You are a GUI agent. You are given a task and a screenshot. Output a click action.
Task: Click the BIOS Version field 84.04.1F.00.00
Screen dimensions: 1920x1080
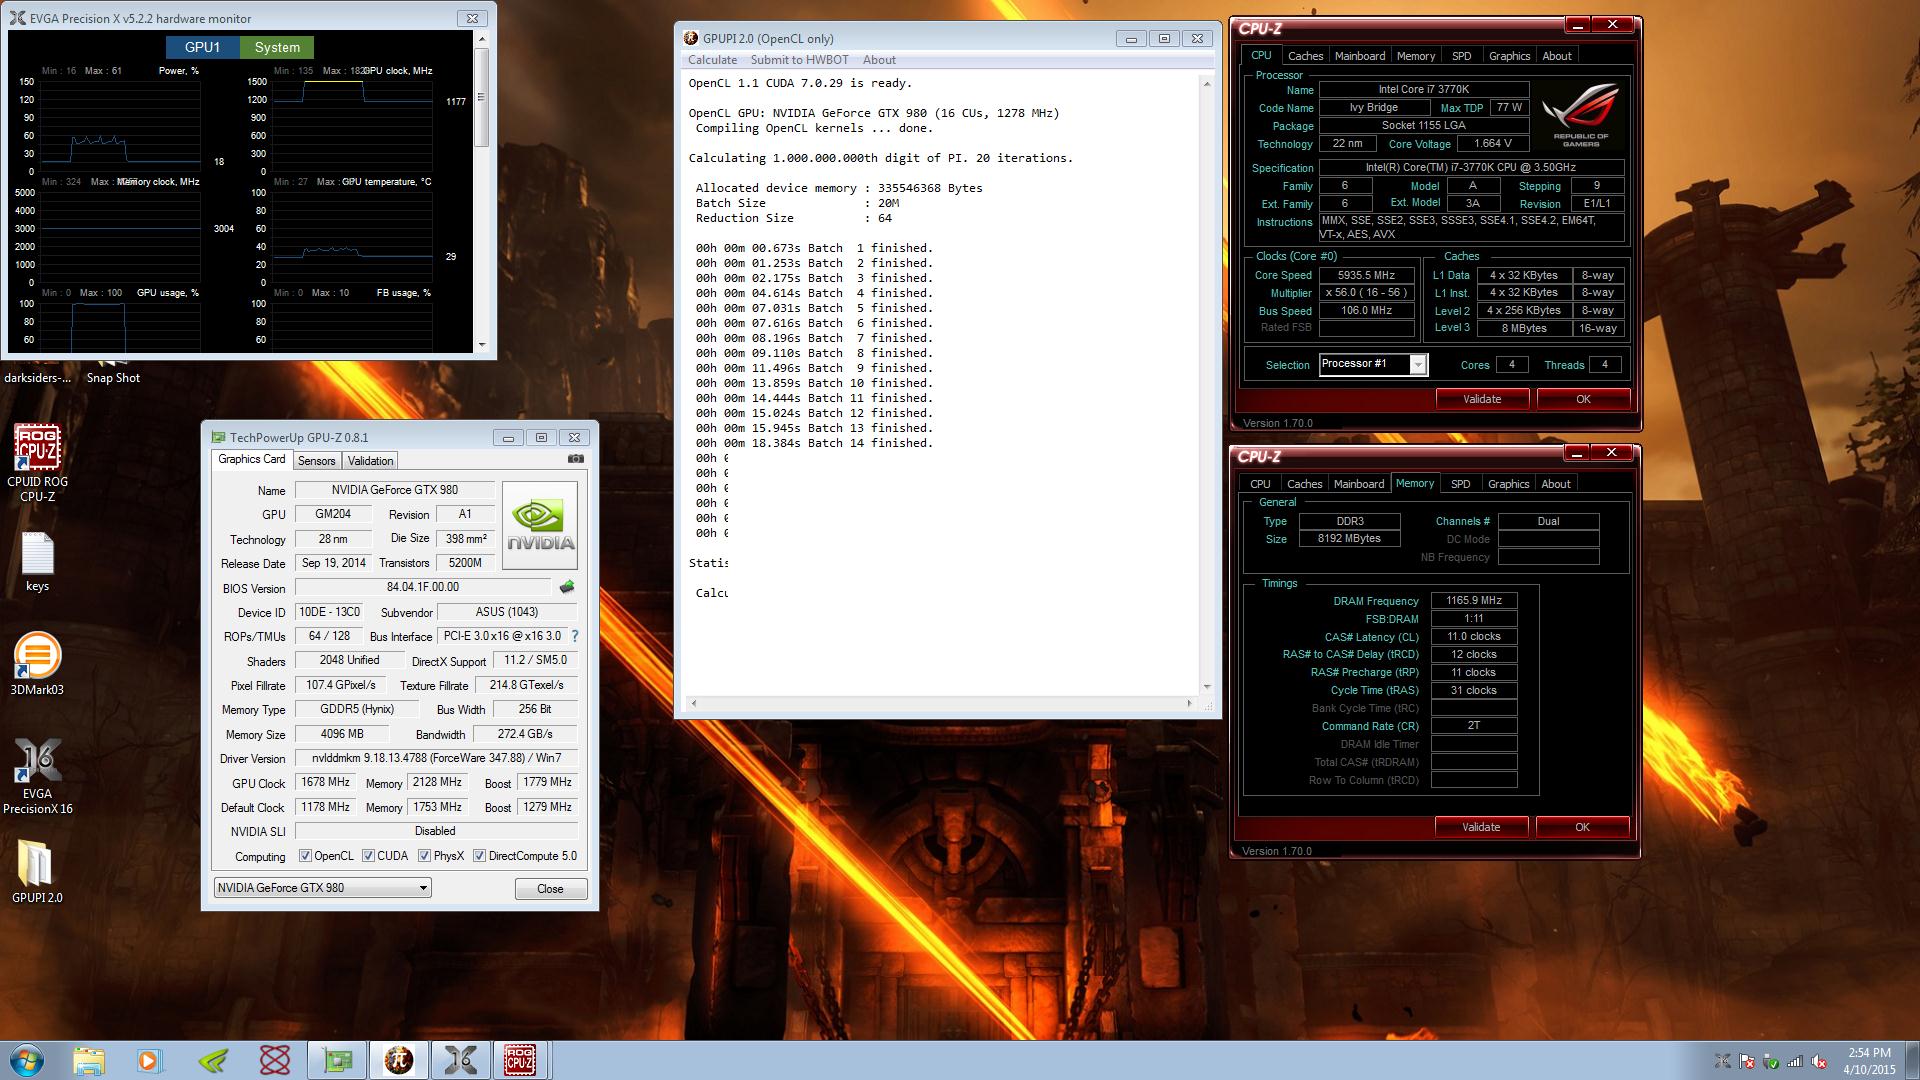pos(423,587)
